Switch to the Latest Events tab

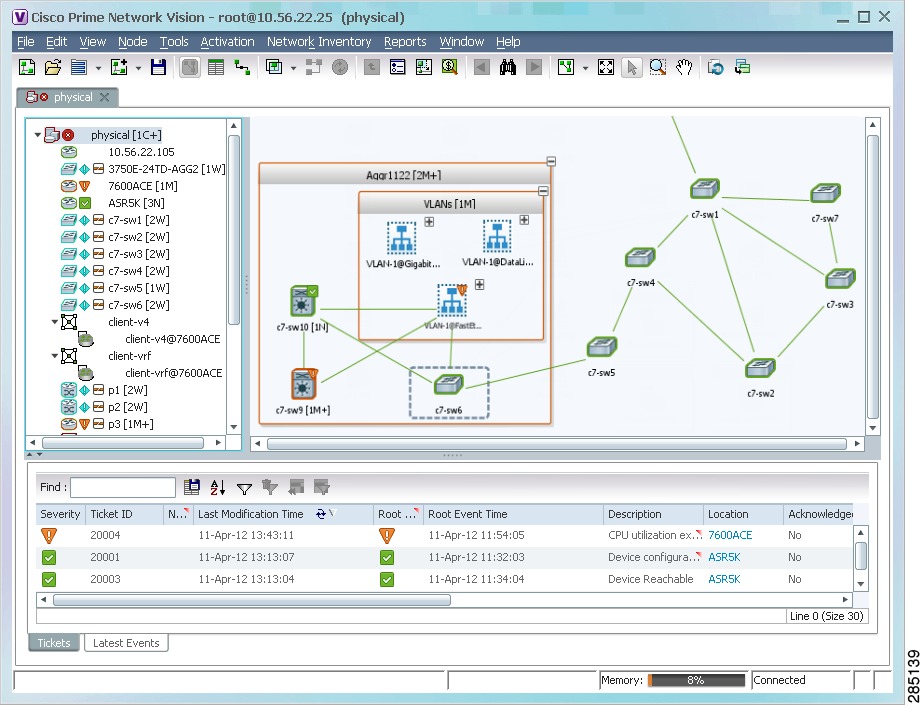click(126, 643)
